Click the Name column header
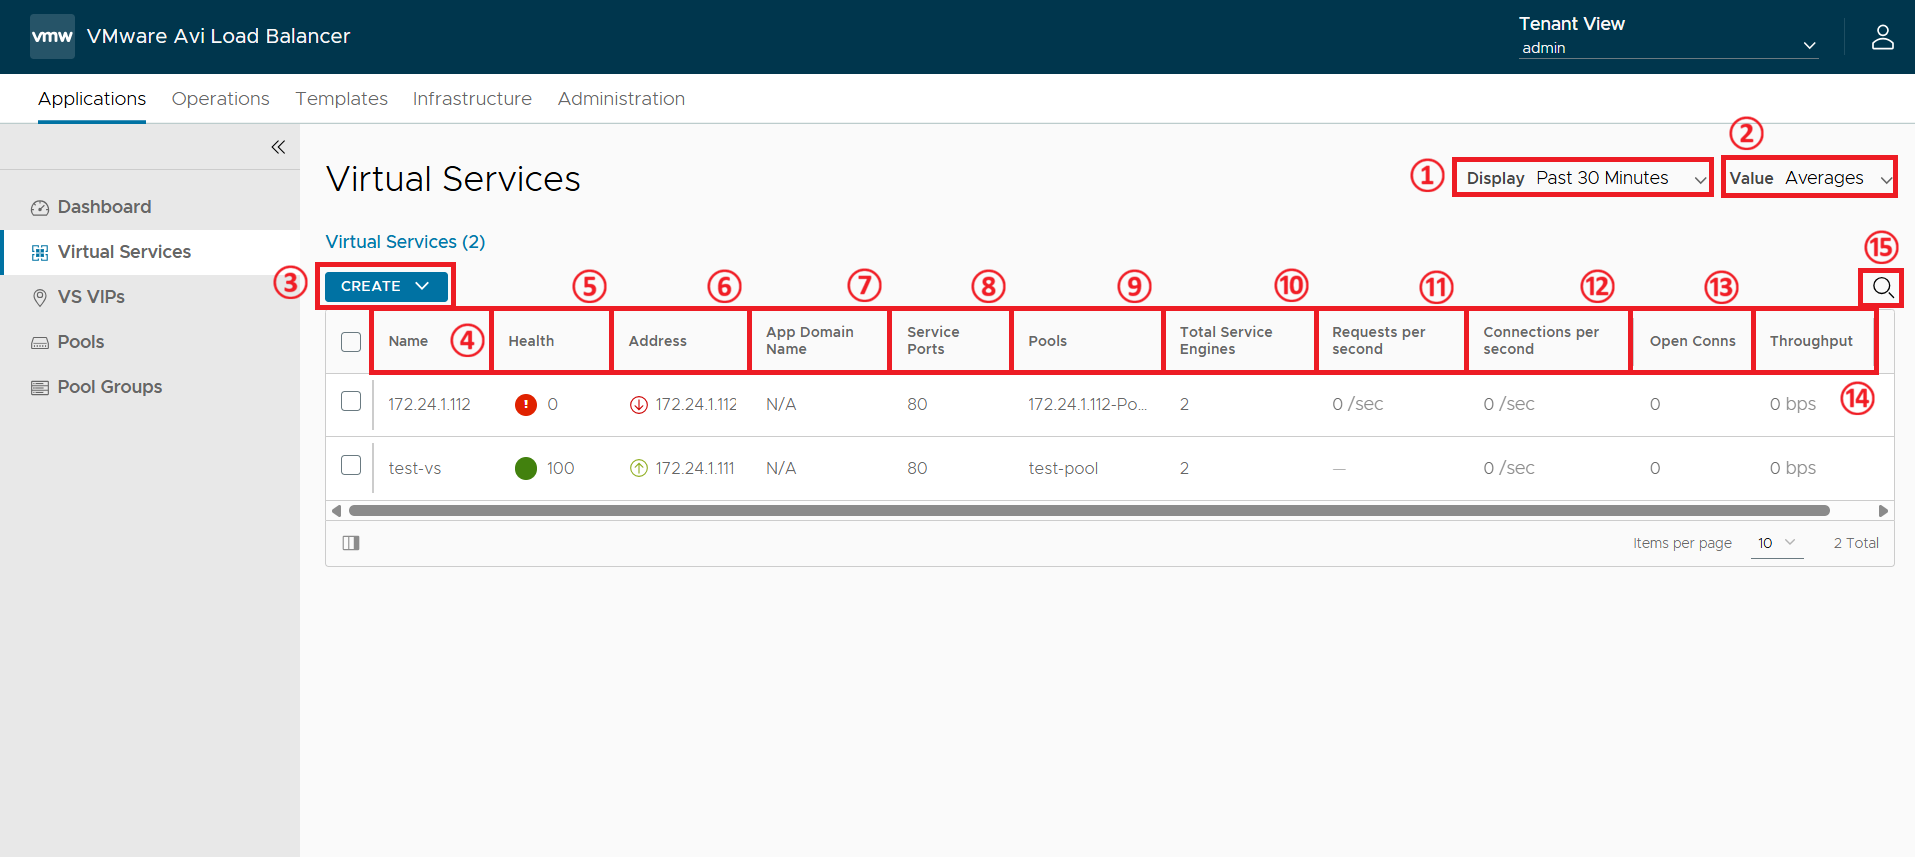This screenshot has width=1915, height=857. (x=408, y=341)
